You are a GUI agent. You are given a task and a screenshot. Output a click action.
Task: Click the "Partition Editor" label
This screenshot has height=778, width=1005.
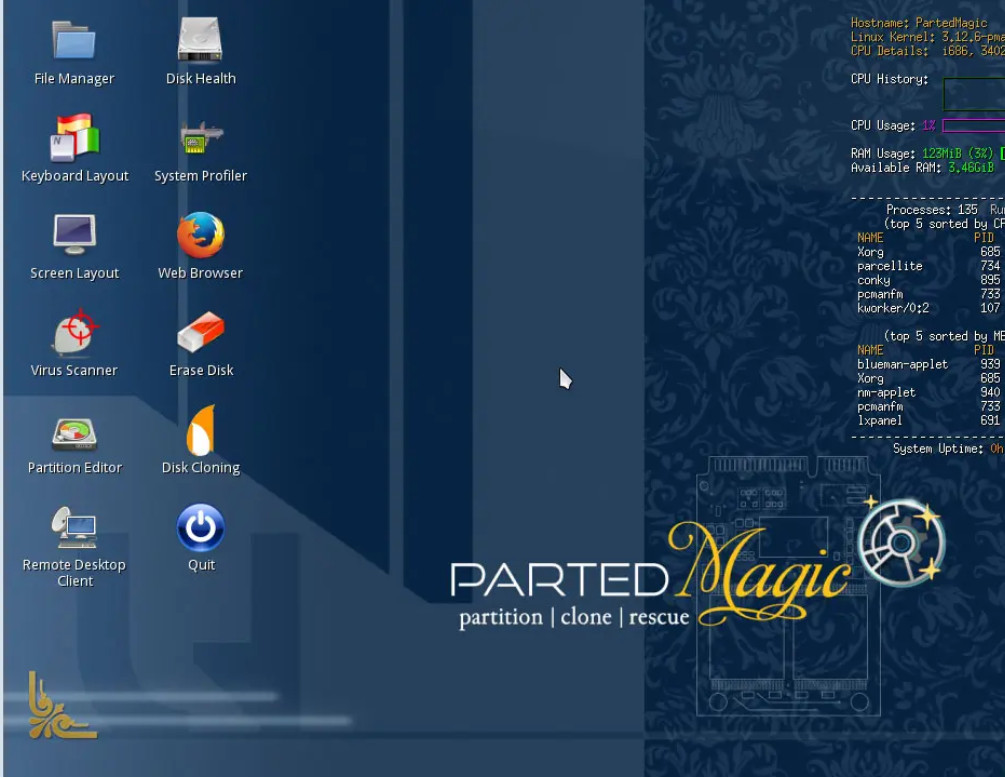click(x=75, y=468)
